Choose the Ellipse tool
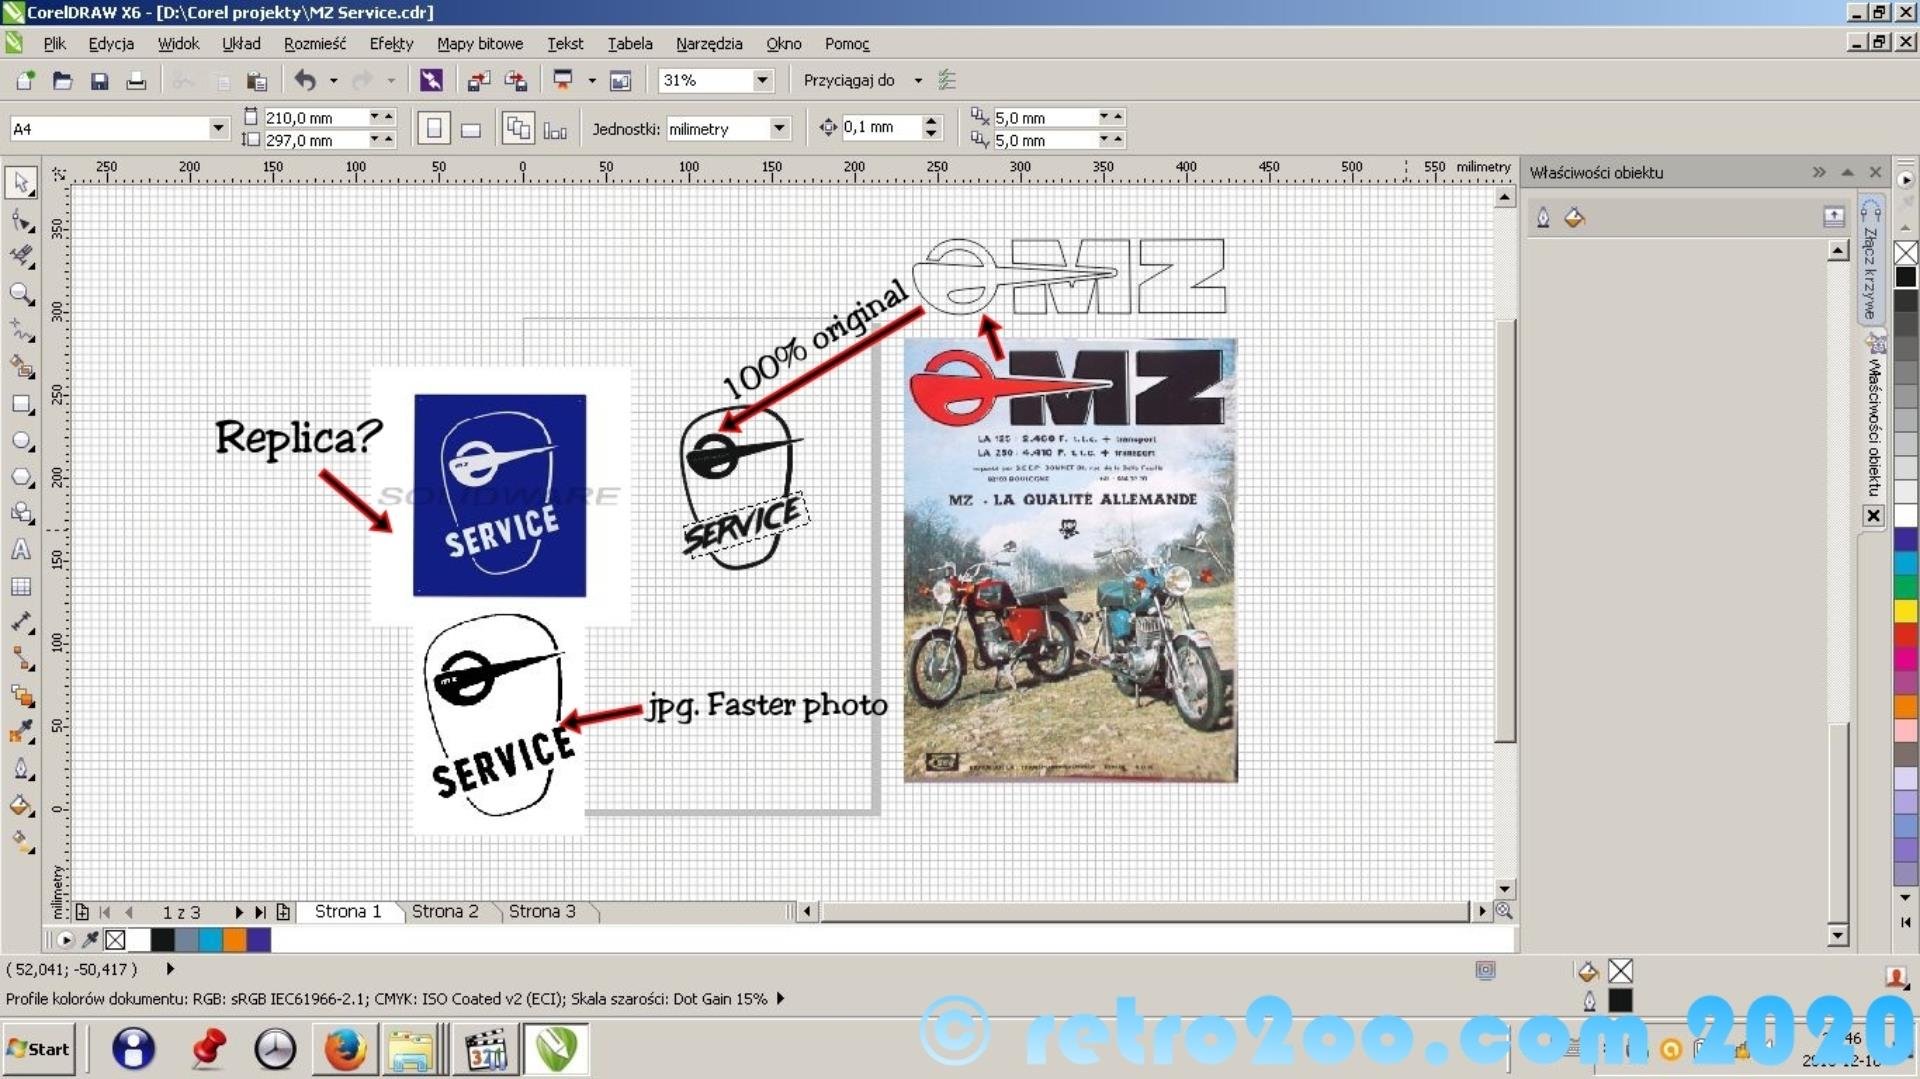The height and width of the screenshot is (1079, 1920). point(21,441)
